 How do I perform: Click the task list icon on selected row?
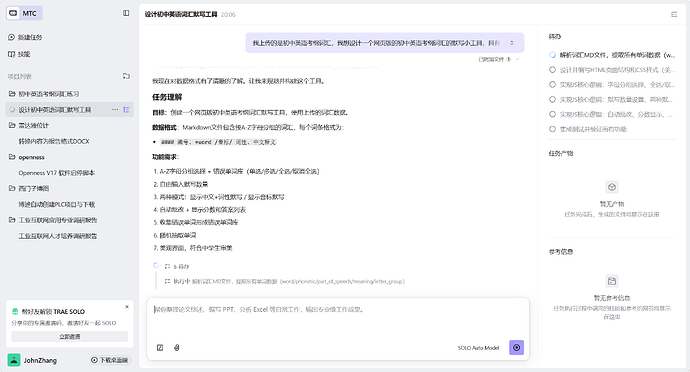126,110
